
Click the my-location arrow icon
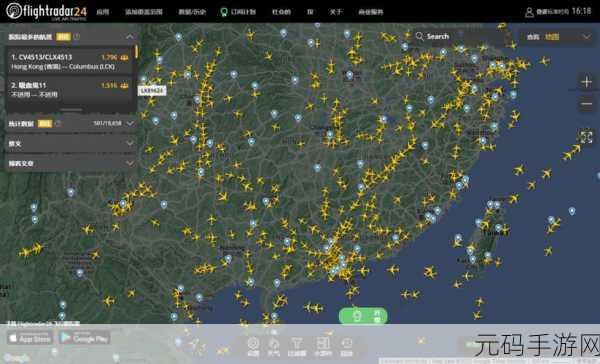coord(195,344)
